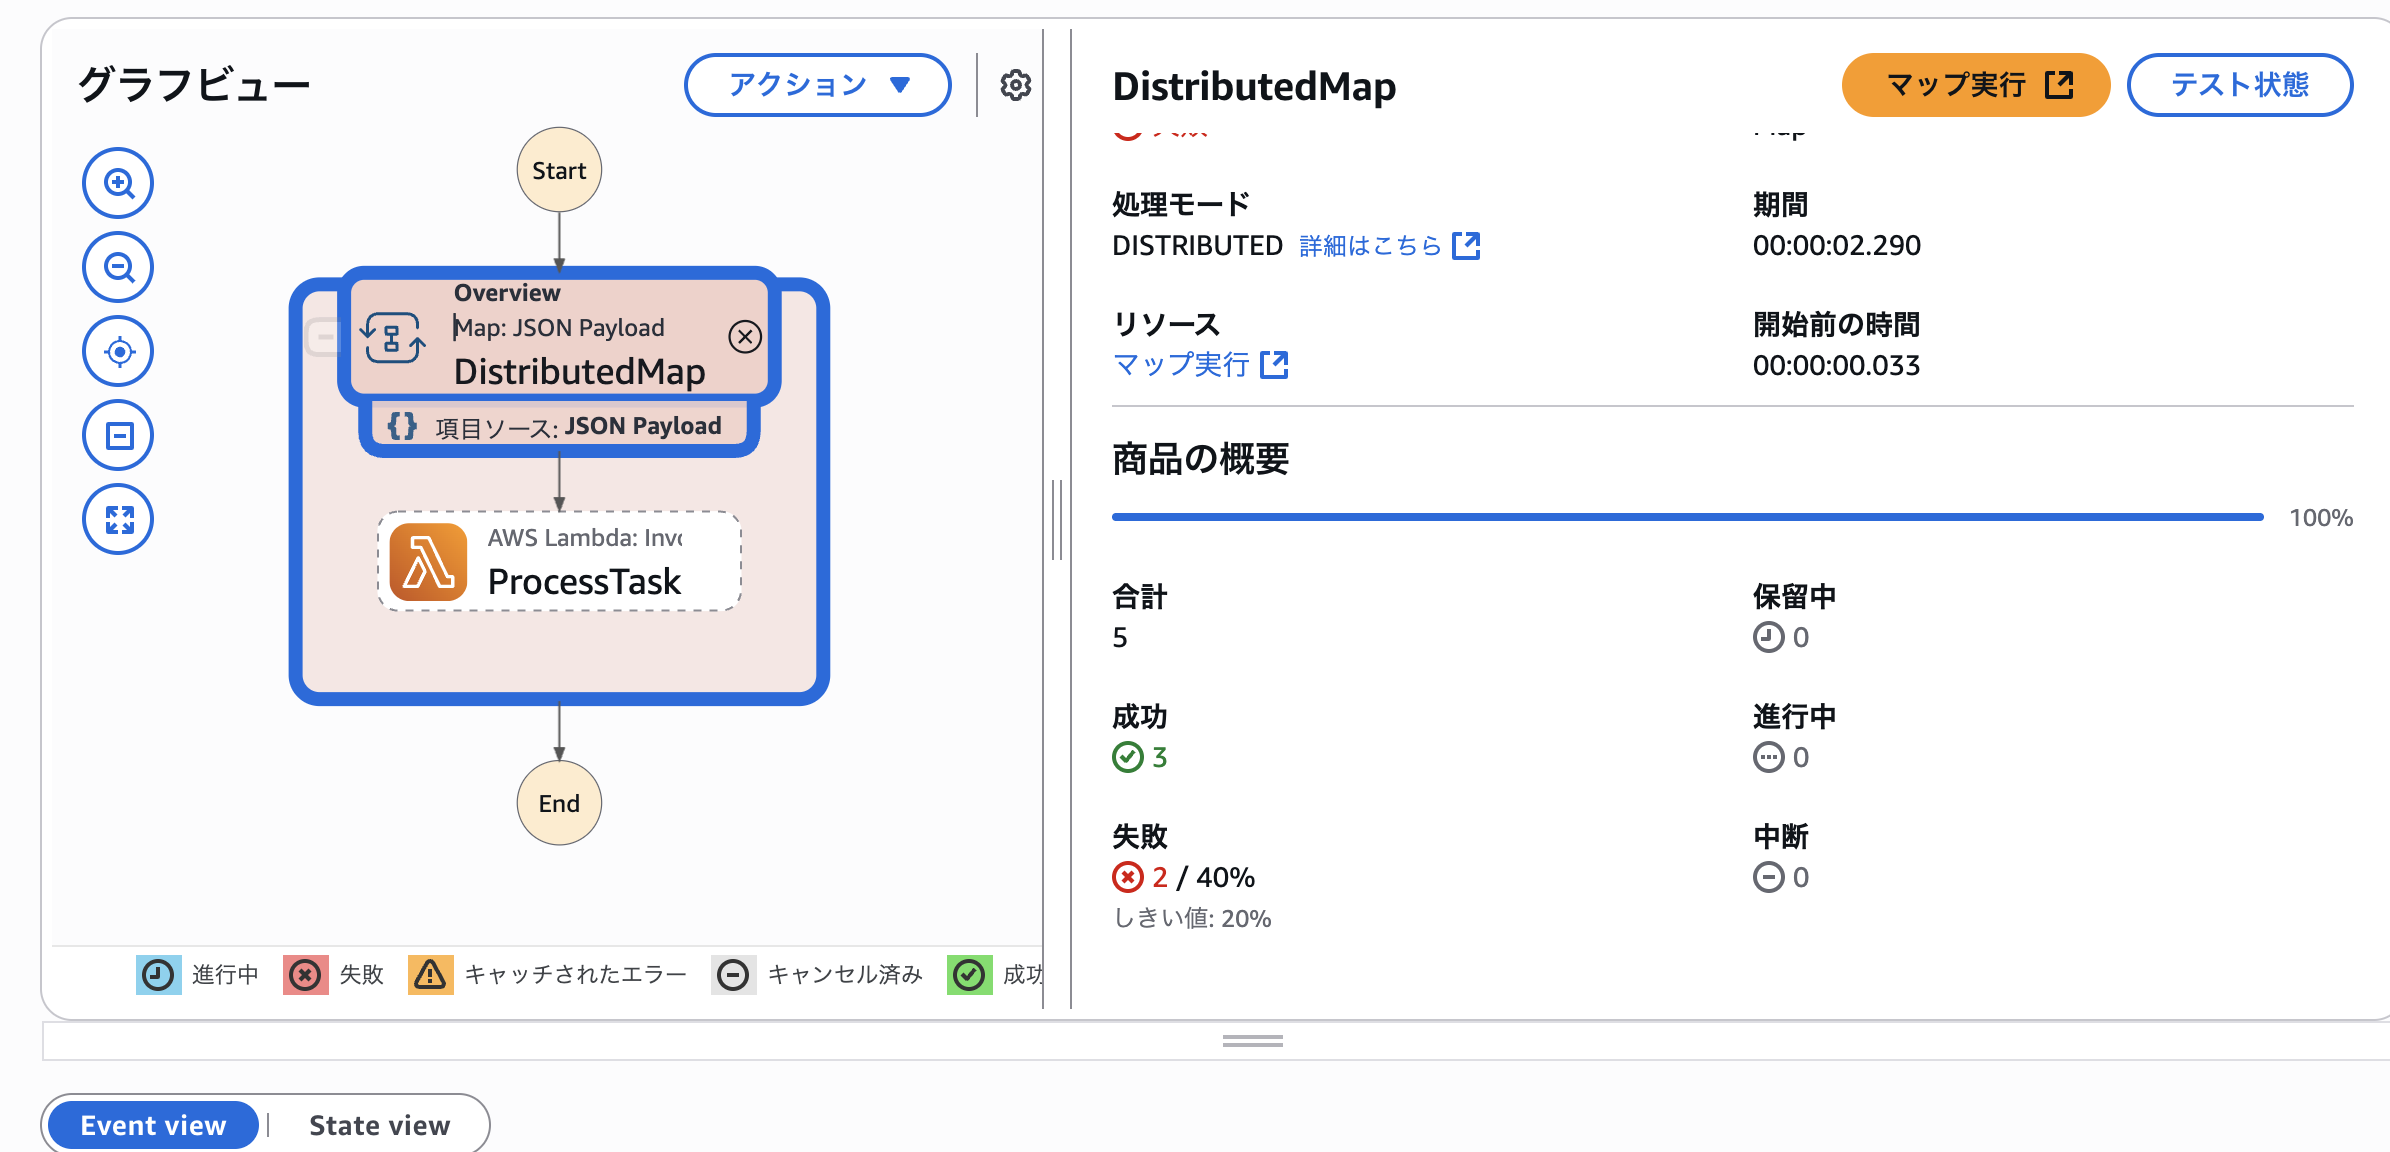The image size is (2390, 1152).
Task: Click the DISTRIBUTED processing mode text
Action: [1197, 246]
